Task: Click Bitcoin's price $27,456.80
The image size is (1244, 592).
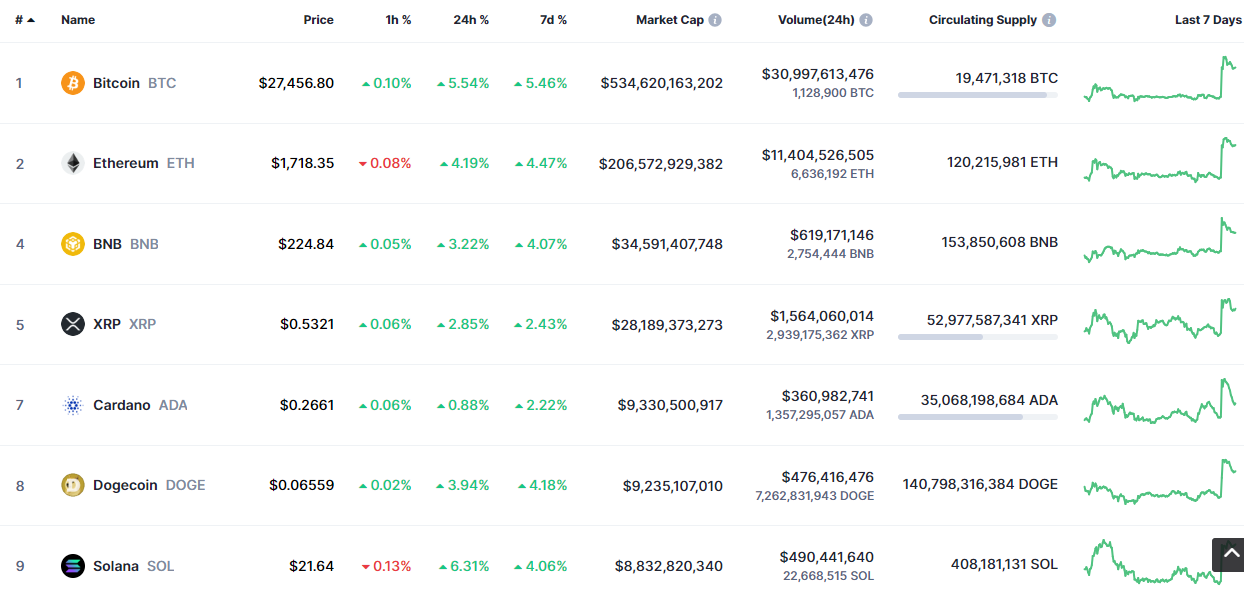Action: [x=296, y=83]
